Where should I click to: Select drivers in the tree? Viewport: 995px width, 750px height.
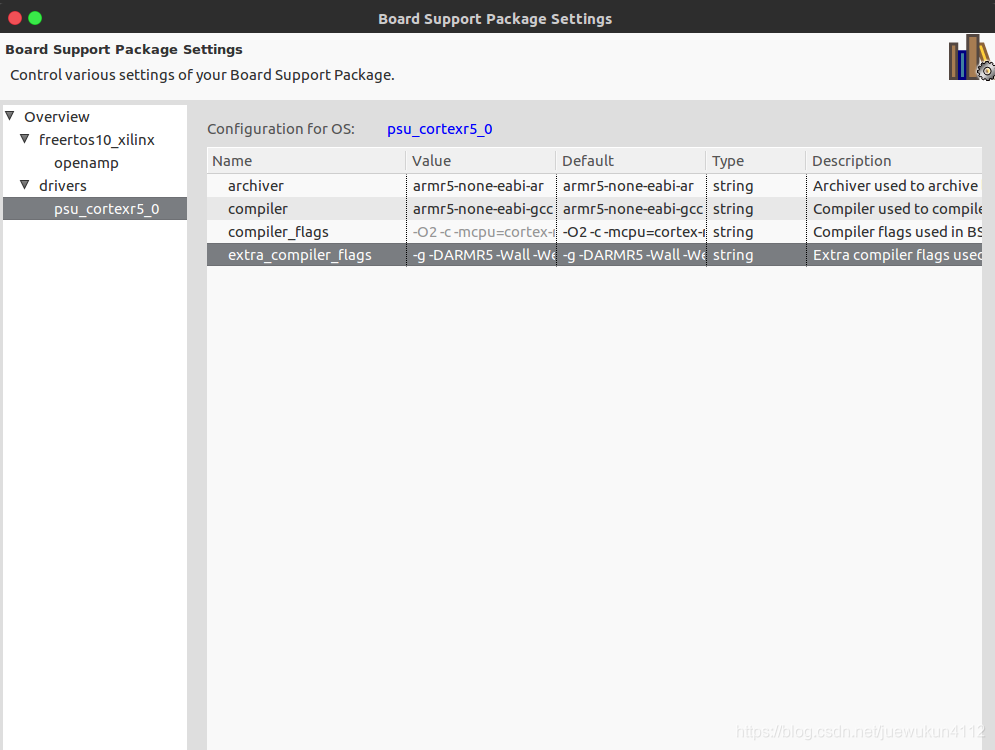click(63, 186)
